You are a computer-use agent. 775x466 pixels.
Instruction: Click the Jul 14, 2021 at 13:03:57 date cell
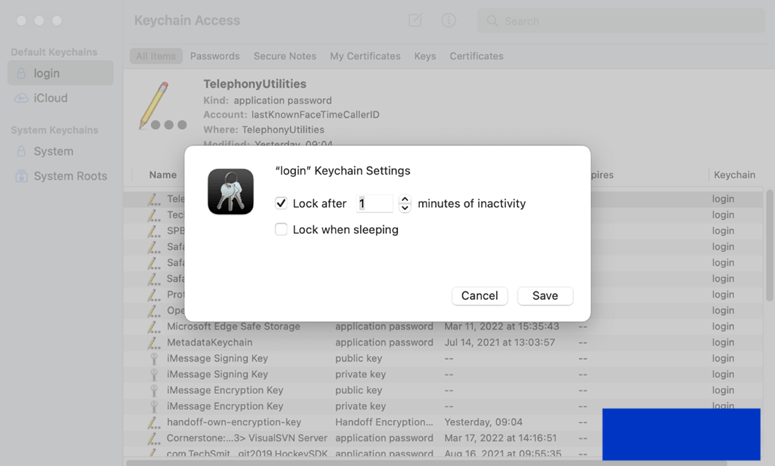500,342
